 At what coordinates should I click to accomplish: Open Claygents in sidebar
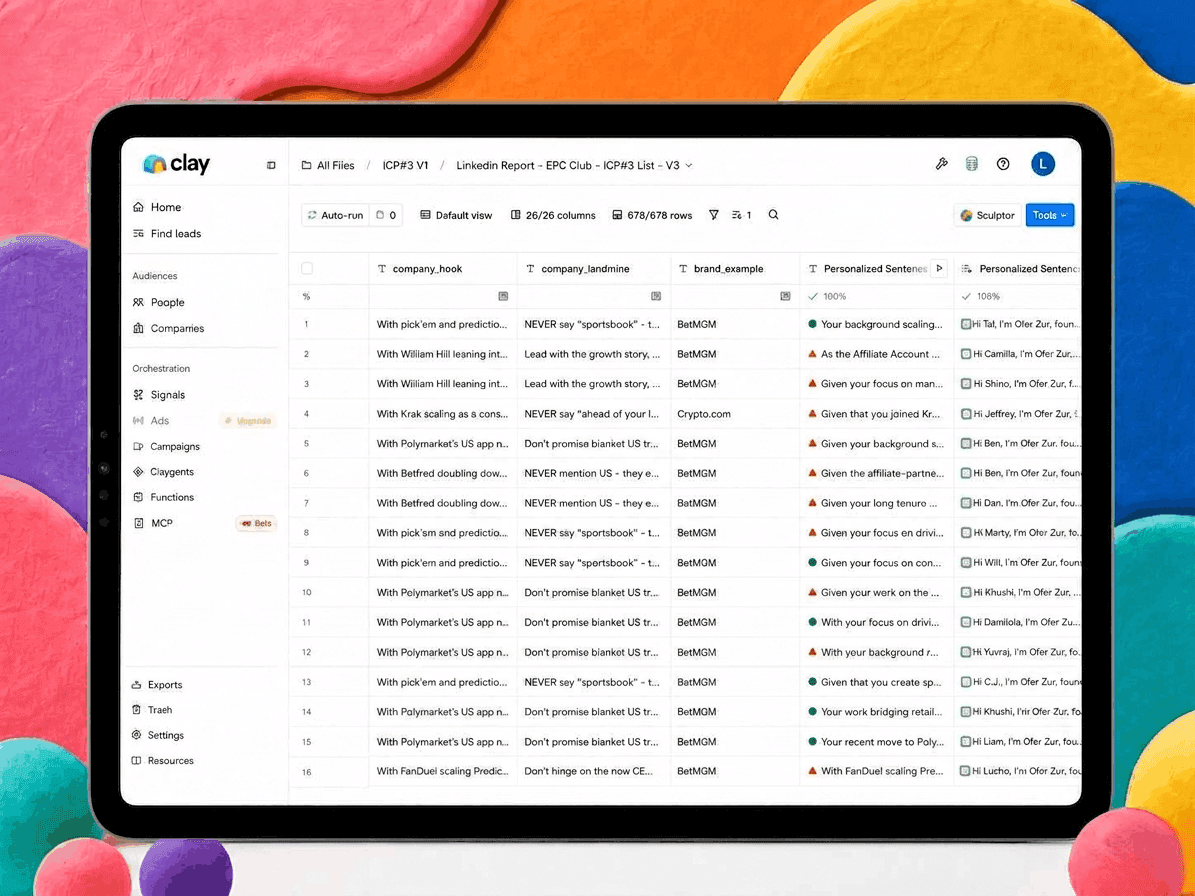tap(163, 472)
